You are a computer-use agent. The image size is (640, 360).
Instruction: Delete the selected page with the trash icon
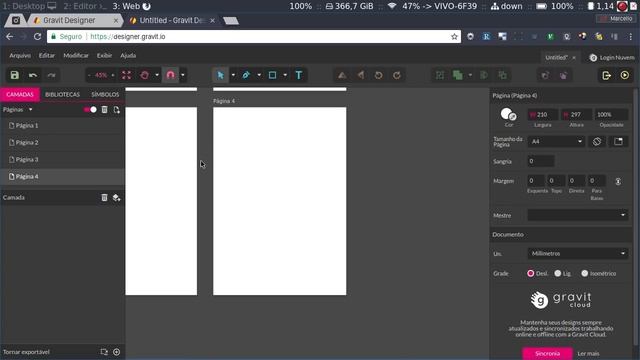[x=104, y=109]
